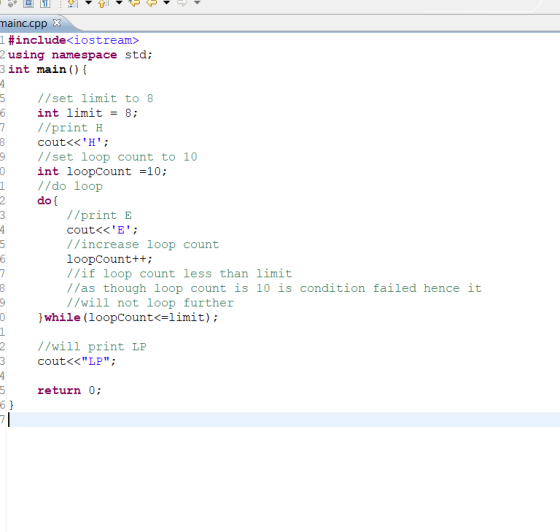Viewport: 560px width, 532px height.
Task: Click the Next Annotation down-arrow icon
Action: [x=72, y=3]
